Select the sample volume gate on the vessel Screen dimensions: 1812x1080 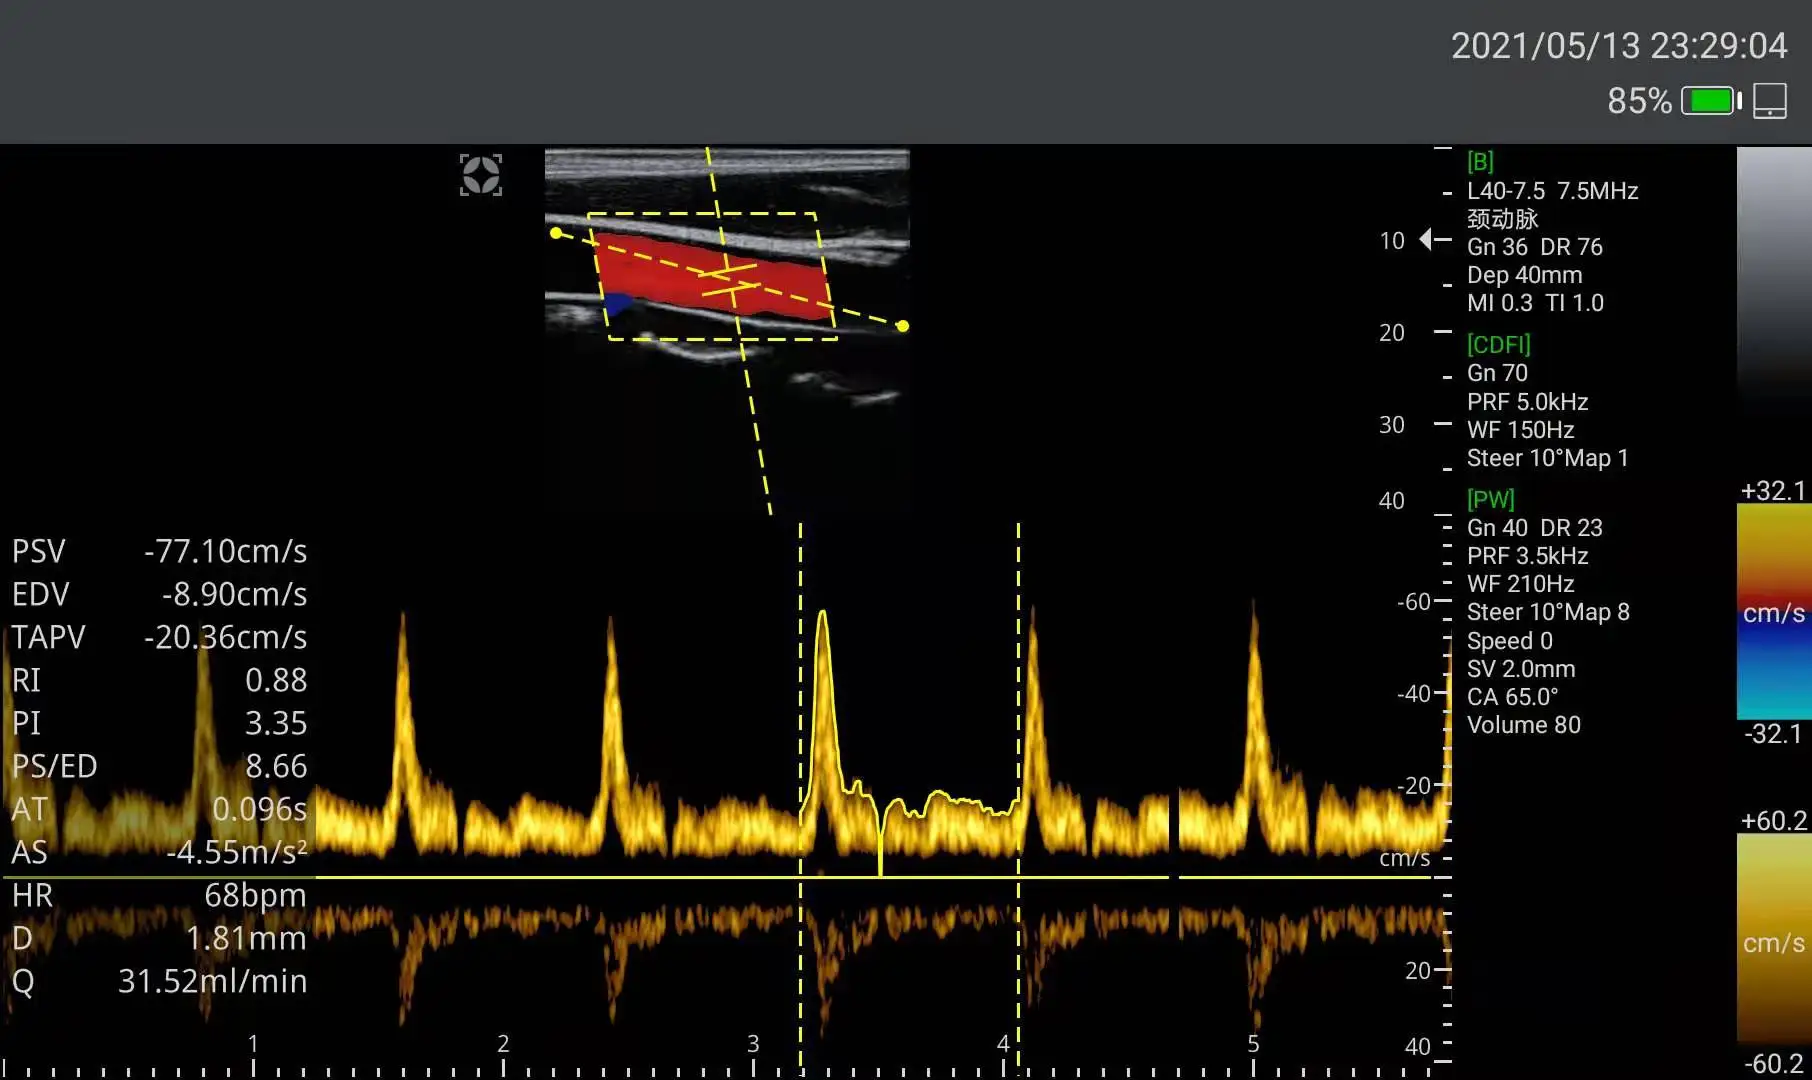(730, 280)
